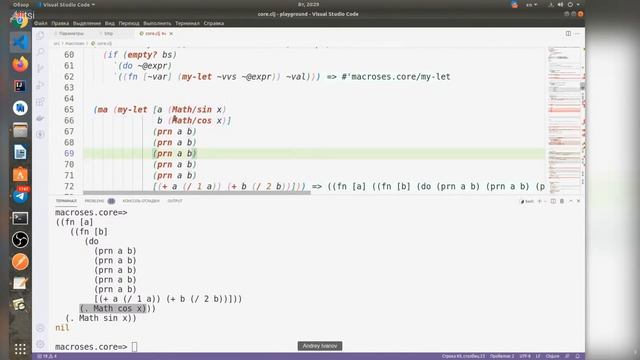Open the Вид menu
The image size is (640, 360).
click(x=109, y=23)
